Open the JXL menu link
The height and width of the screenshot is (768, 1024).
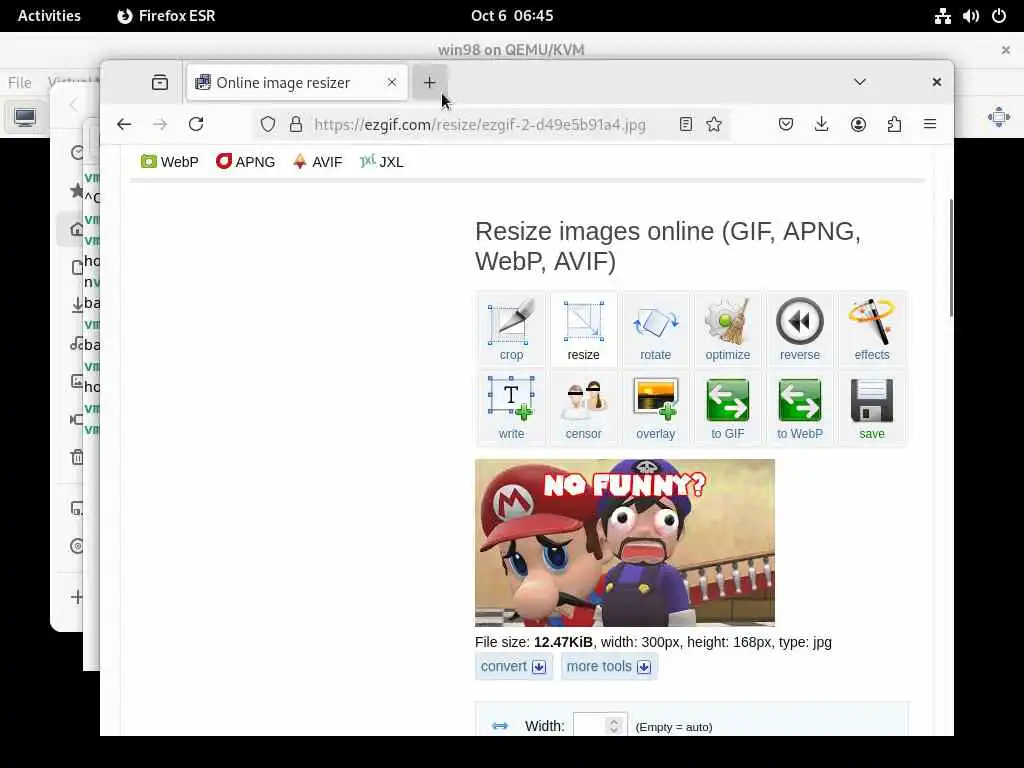(x=381, y=162)
